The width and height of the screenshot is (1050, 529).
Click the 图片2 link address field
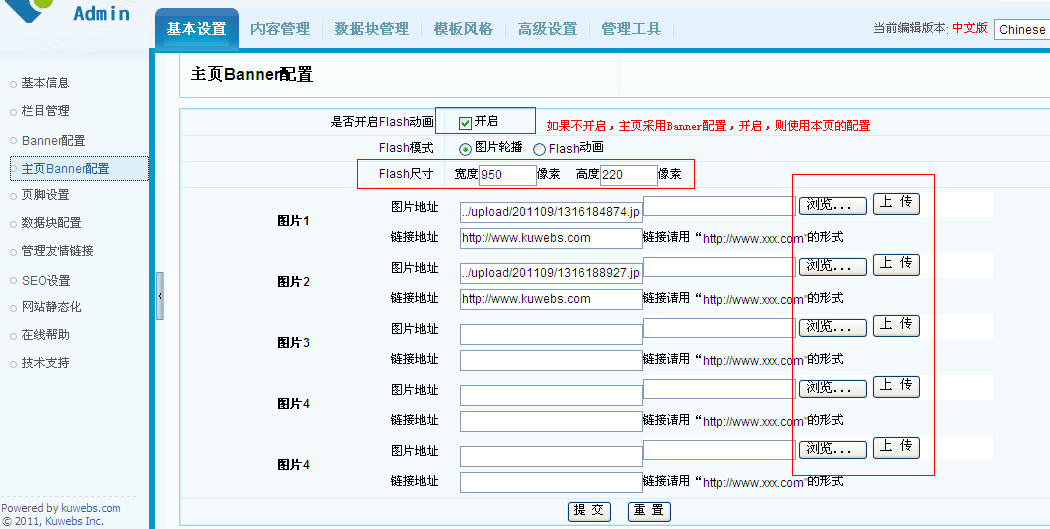551,299
